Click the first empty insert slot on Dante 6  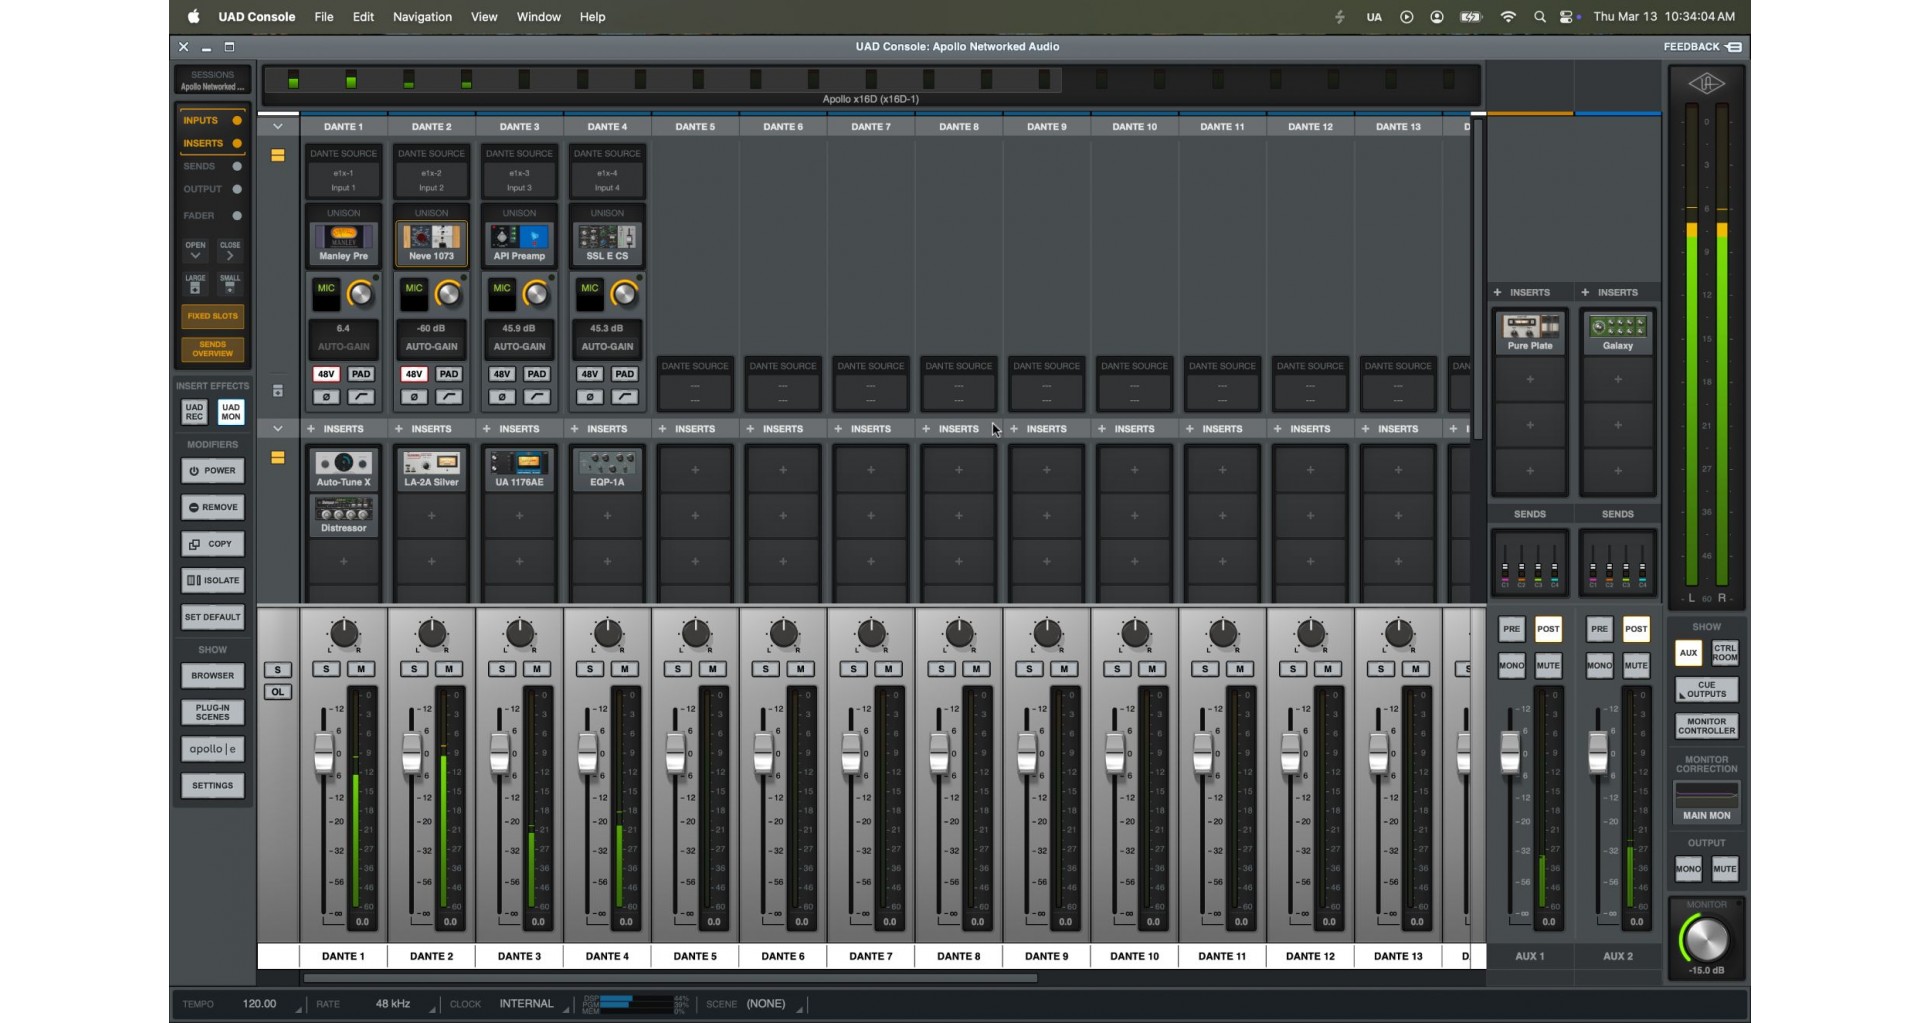[x=783, y=469]
